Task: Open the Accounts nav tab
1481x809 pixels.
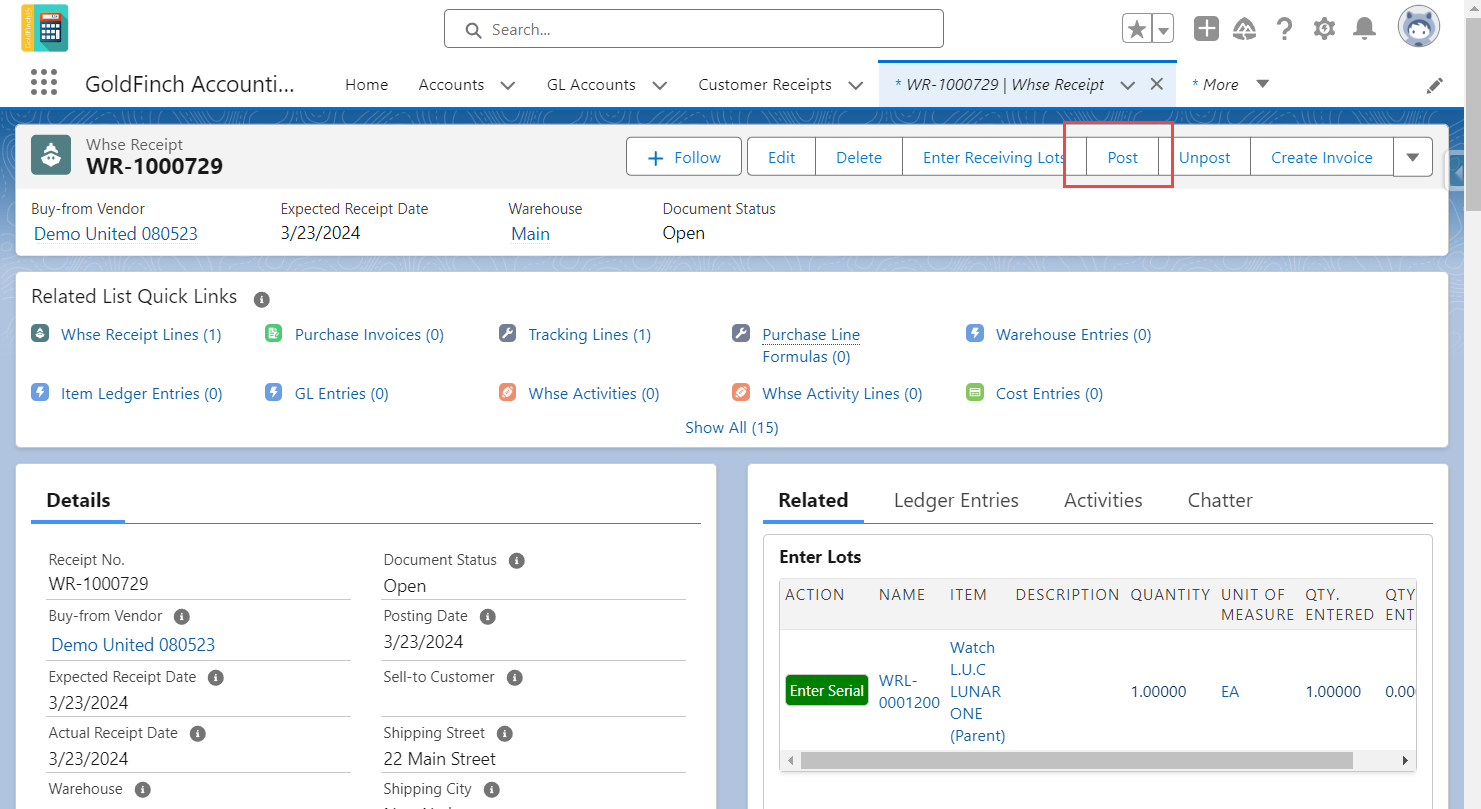Action: [451, 85]
